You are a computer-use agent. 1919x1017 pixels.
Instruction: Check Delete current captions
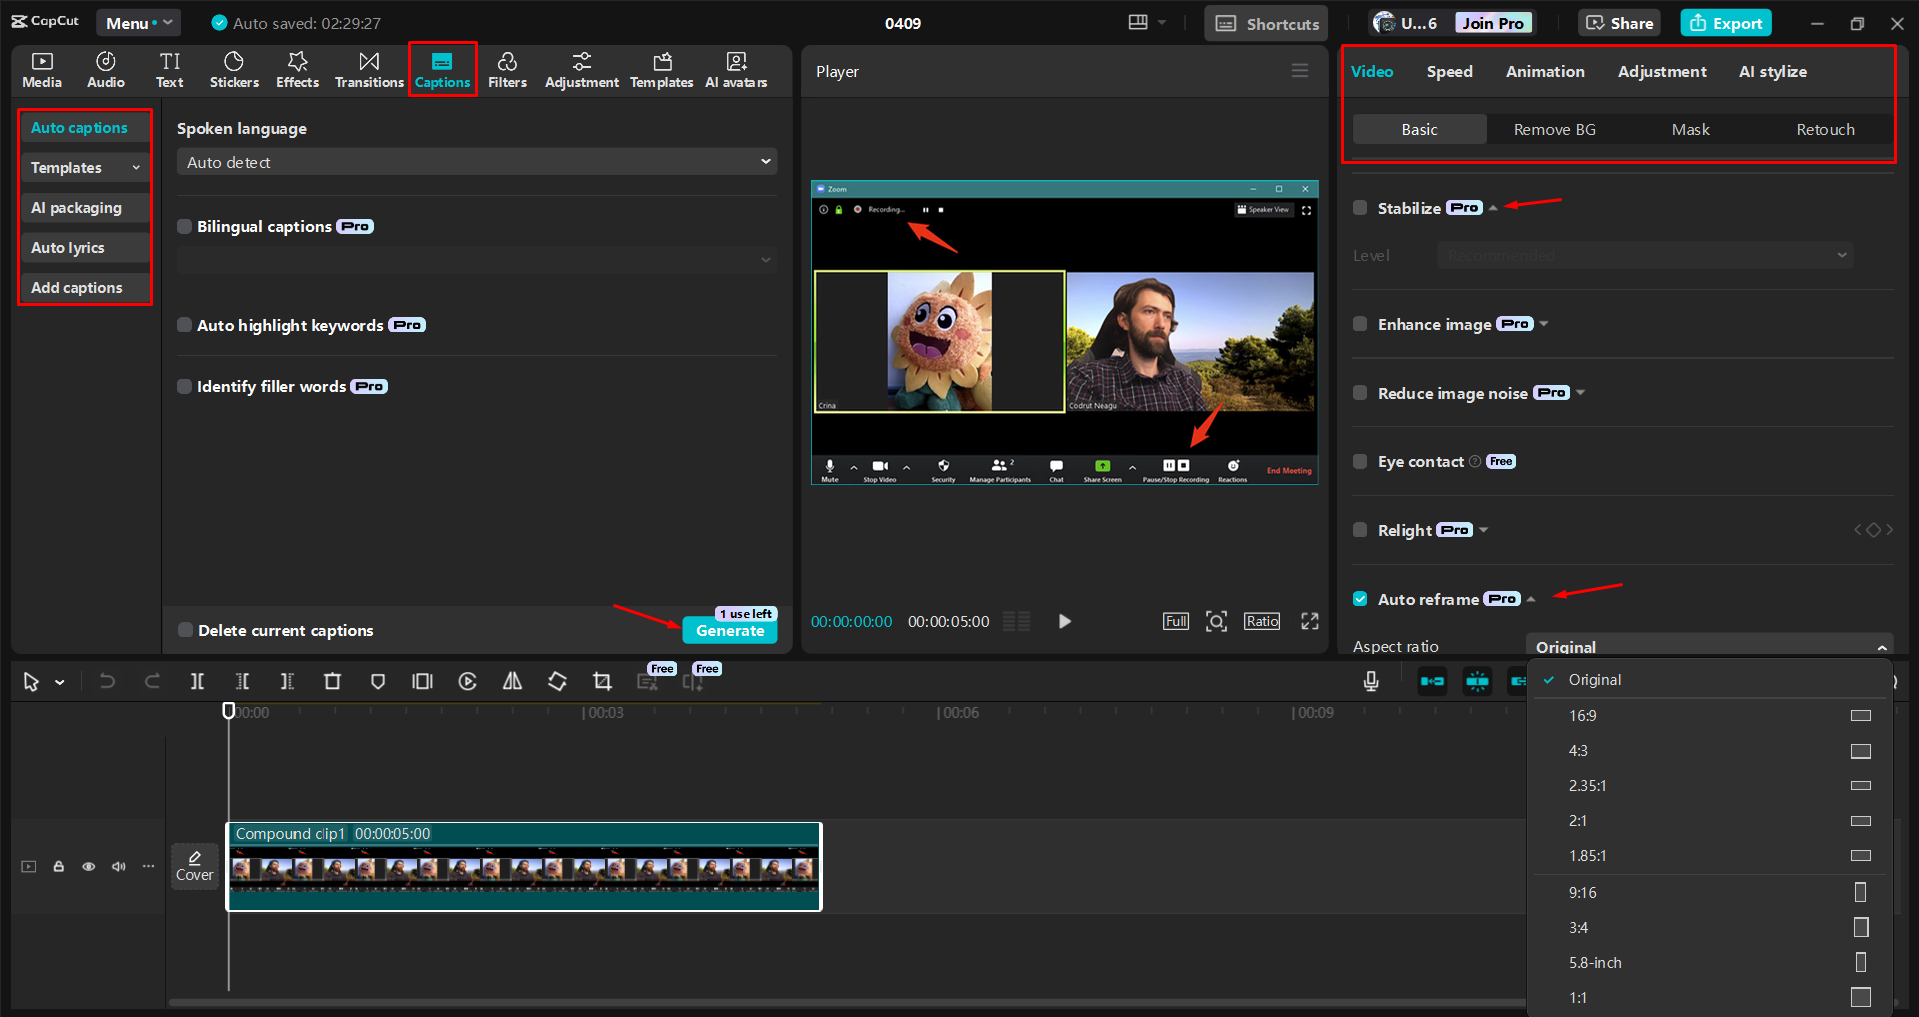point(185,630)
